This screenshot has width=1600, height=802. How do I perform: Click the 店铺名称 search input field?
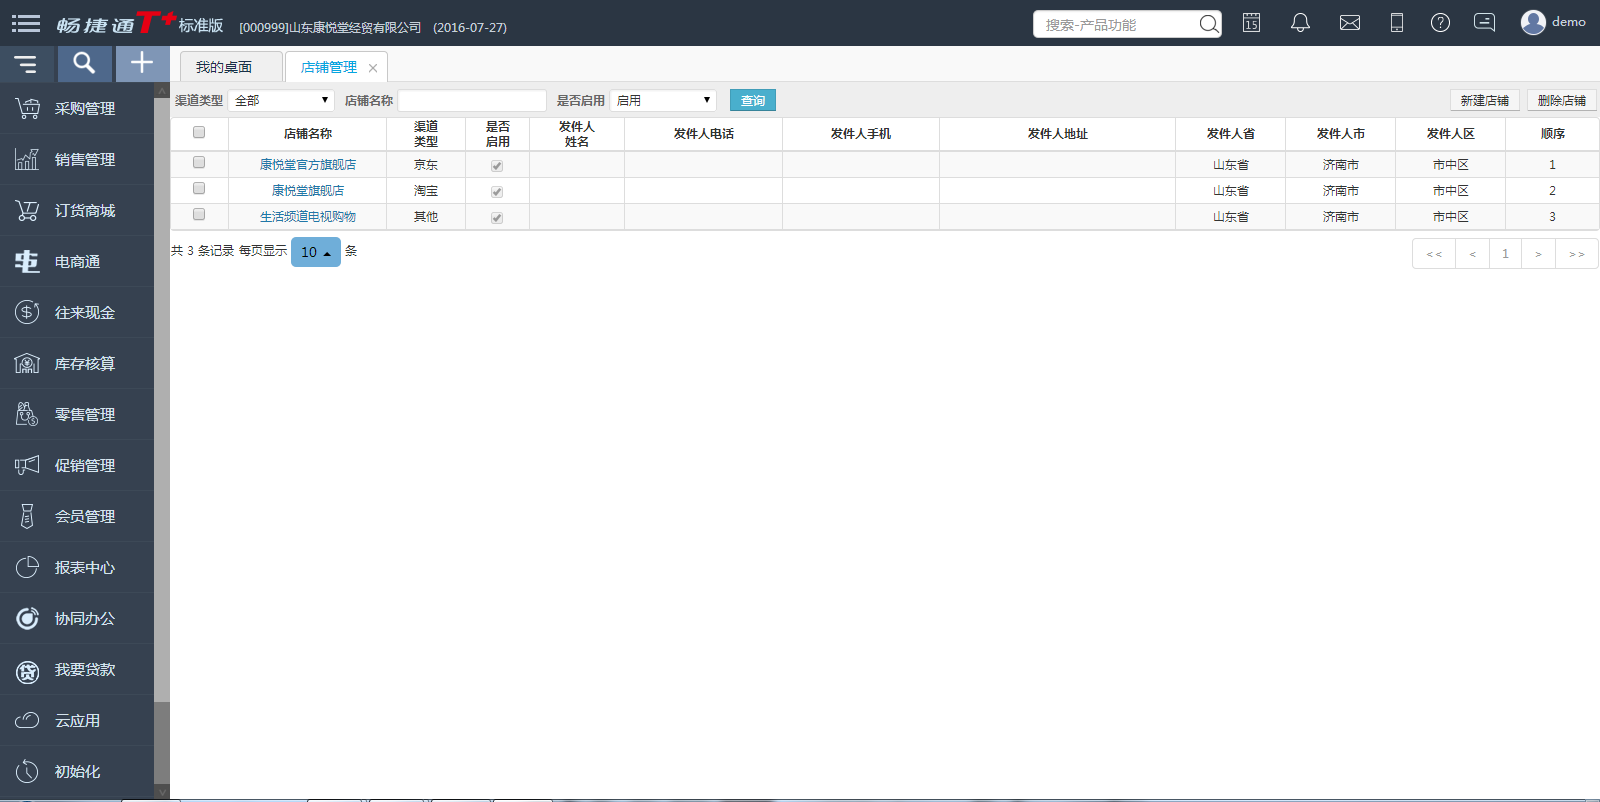(472, 101)
